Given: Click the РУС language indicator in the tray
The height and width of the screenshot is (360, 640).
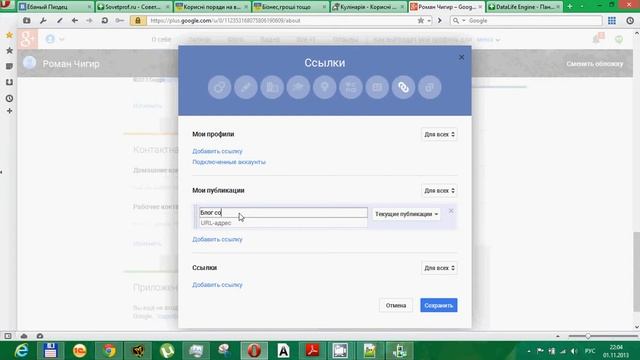Looking at the screenshot, I should tap(590, 351).
